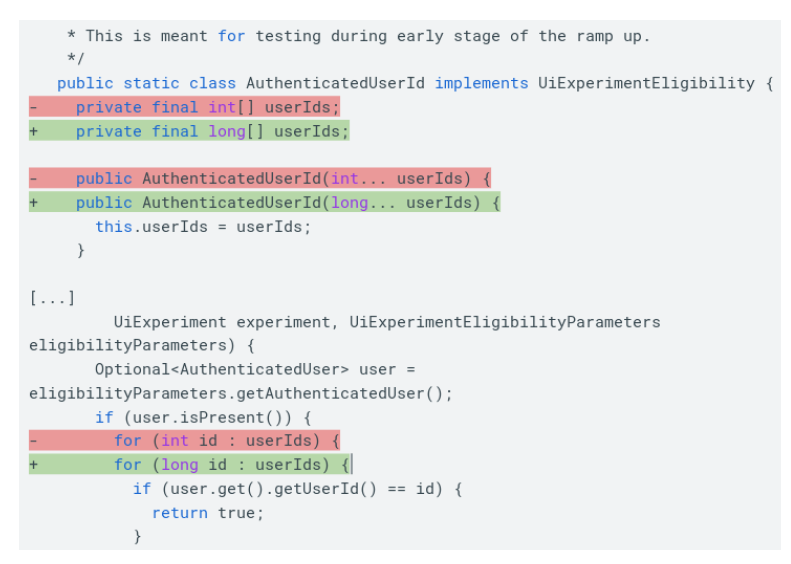
Task: Click the 'this.userIds = userIds;' assignment line
Action: click(x=203, y=227)
